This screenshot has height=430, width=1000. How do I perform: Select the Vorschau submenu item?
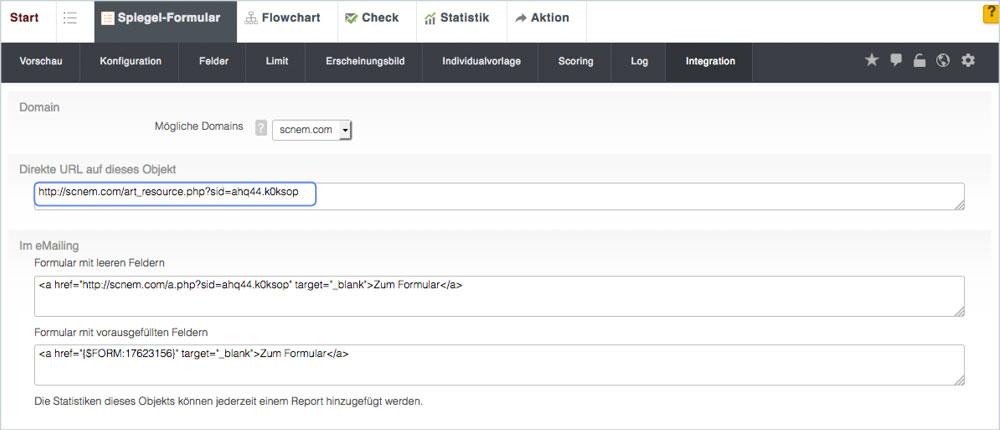pyautogui.click(x=41, y=61)
